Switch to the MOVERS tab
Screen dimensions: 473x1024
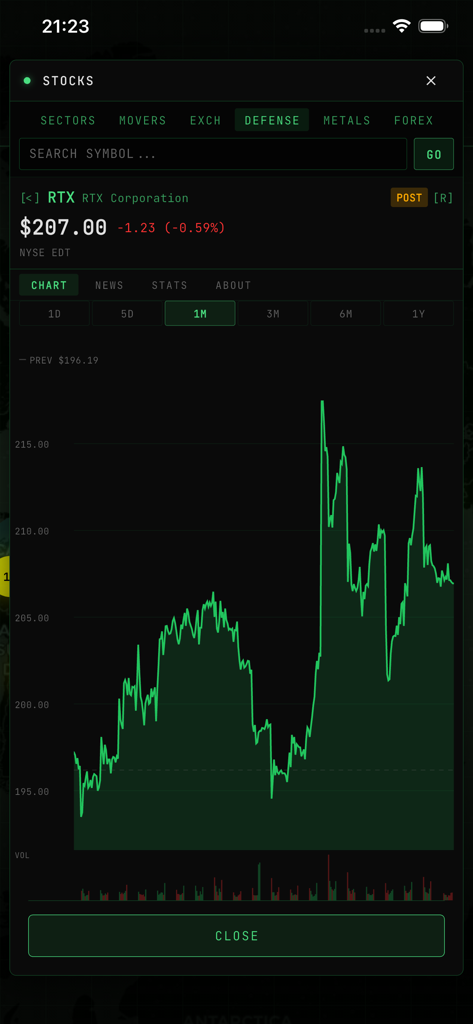(142, 120)
